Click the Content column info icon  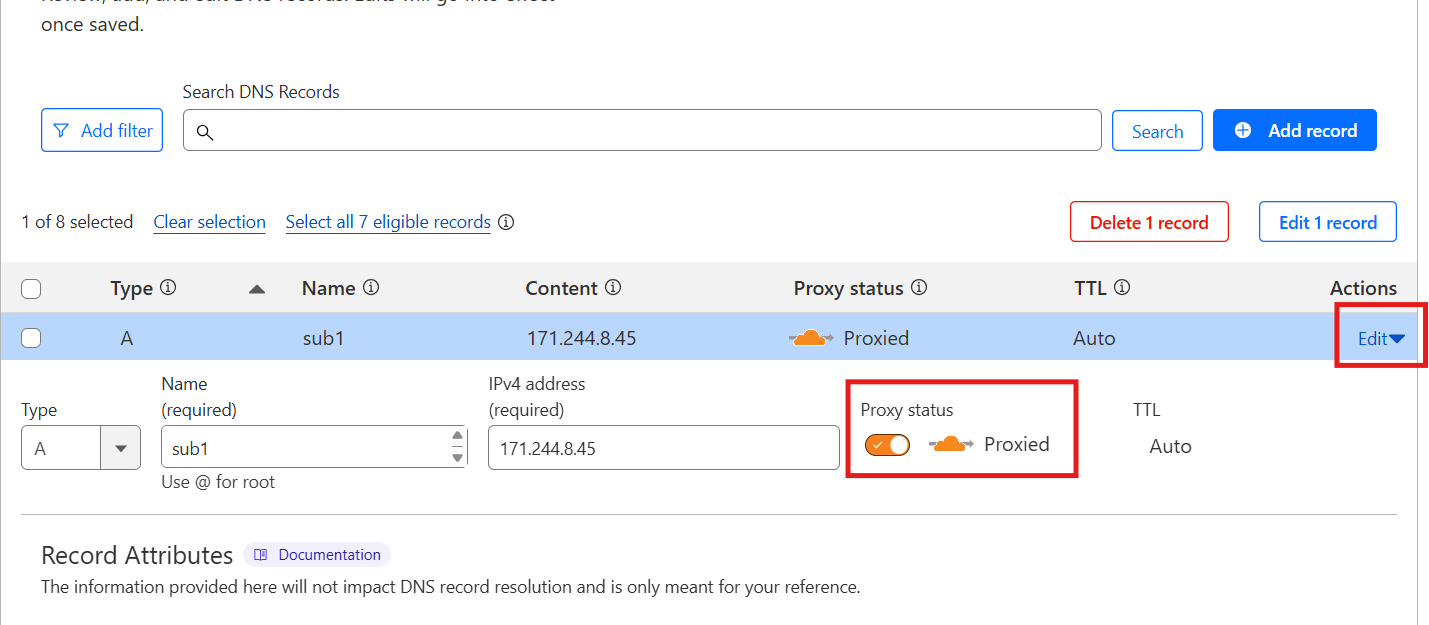(x=613, y=288)
